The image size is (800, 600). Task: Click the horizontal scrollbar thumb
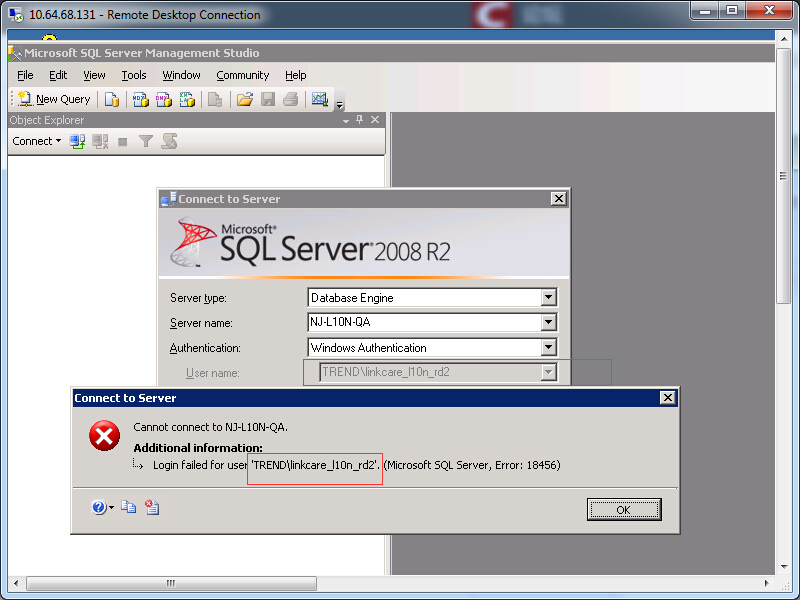coord(171,583)
